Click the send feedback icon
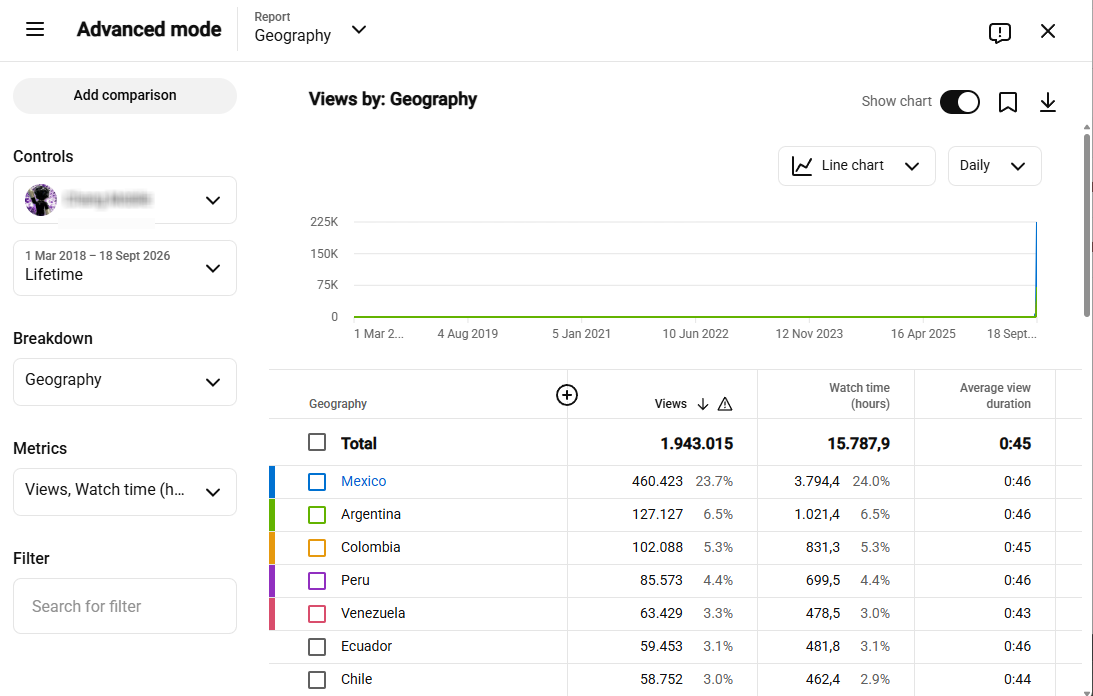This screenshot has width=1093, height=696. (x=1000, y=32)
